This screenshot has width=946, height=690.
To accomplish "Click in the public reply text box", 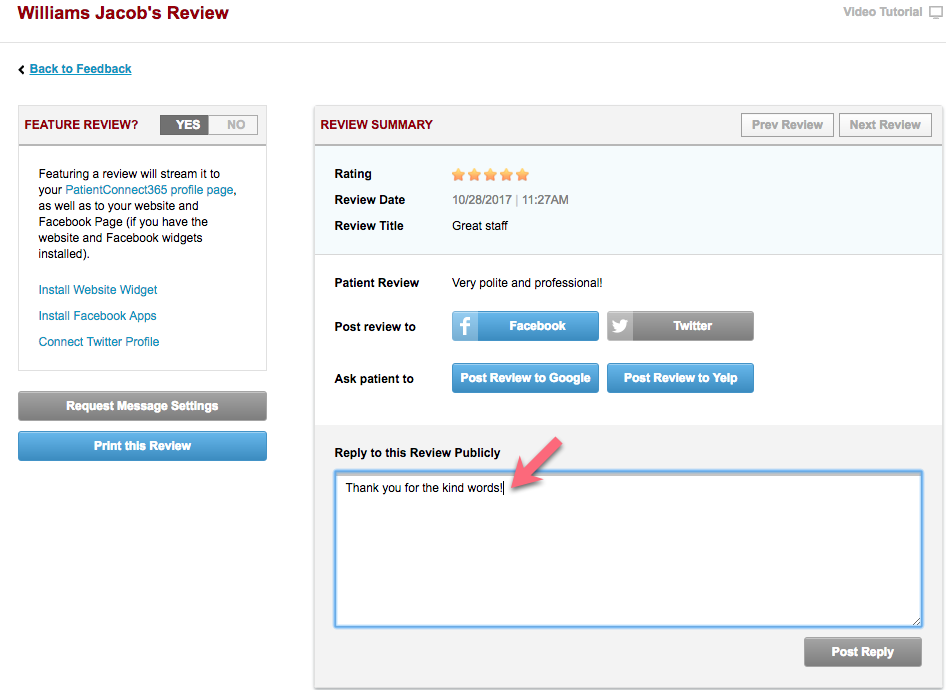I will [x=628, y=560].
